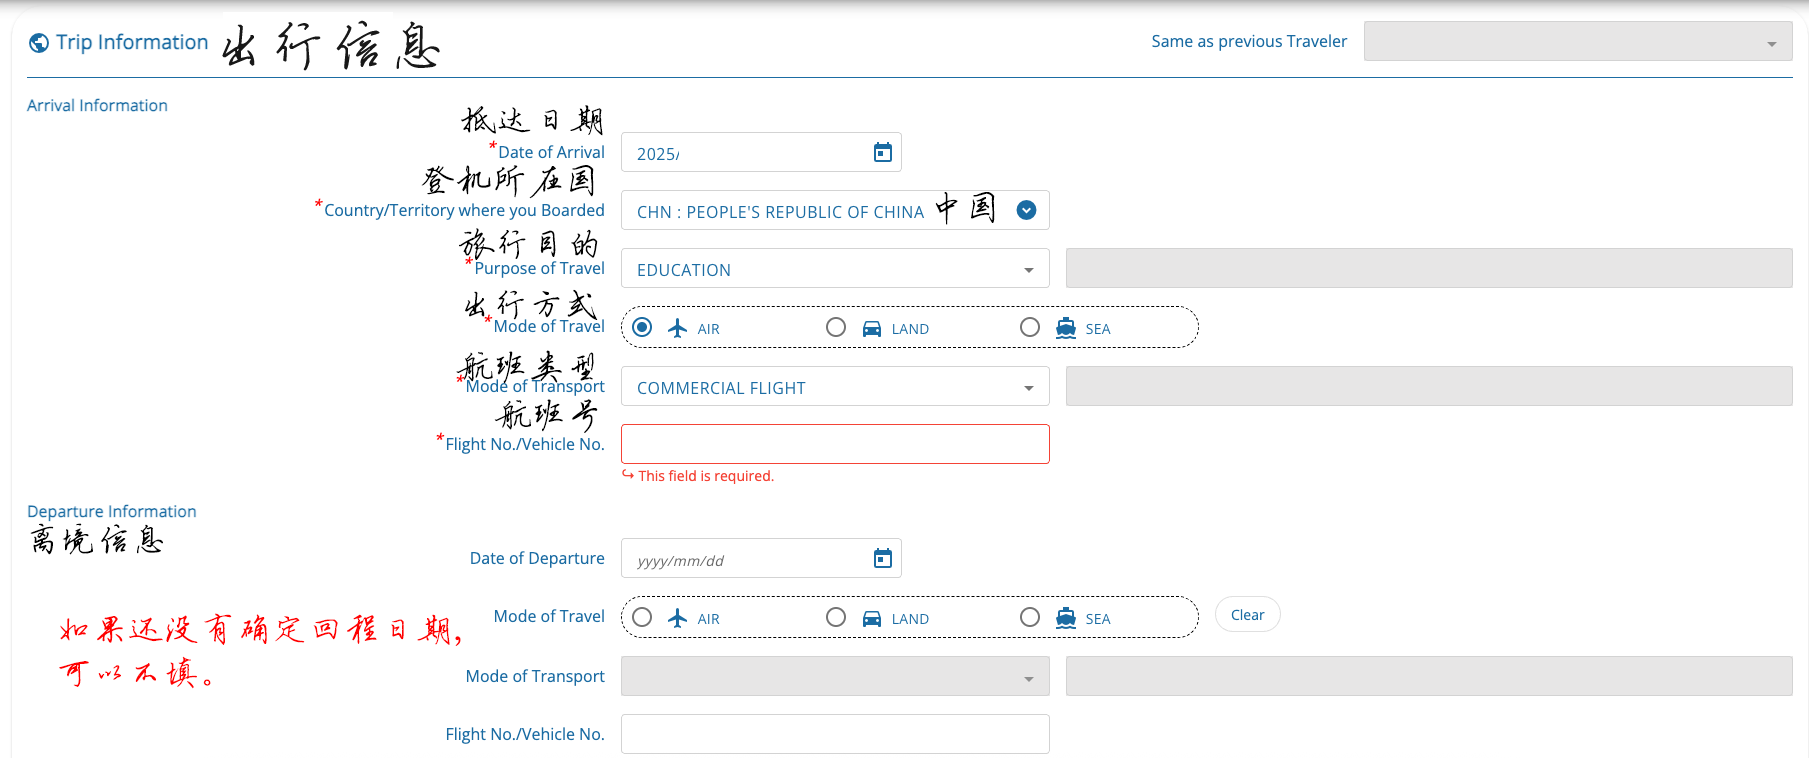Viewport: 1809px width, 758px height.
Task: Click the departure Flight No./Vehicle No. field
Action: click(x=835, y=734)
